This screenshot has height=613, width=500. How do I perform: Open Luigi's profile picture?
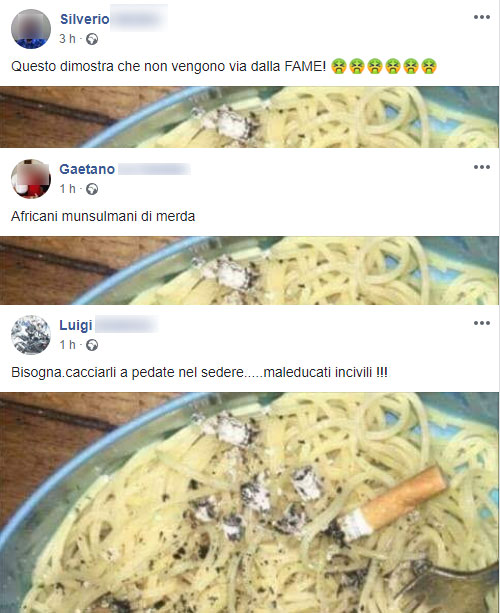31,335
